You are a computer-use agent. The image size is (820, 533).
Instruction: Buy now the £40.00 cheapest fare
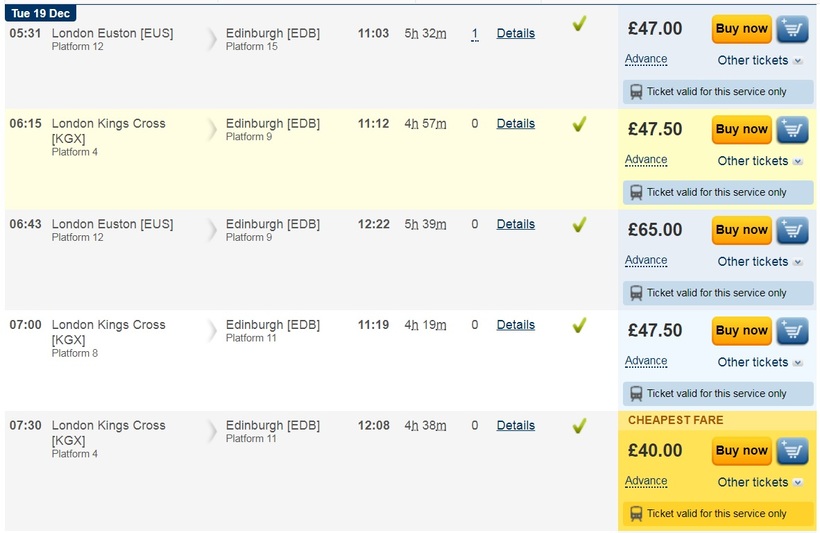coord(742,451)
